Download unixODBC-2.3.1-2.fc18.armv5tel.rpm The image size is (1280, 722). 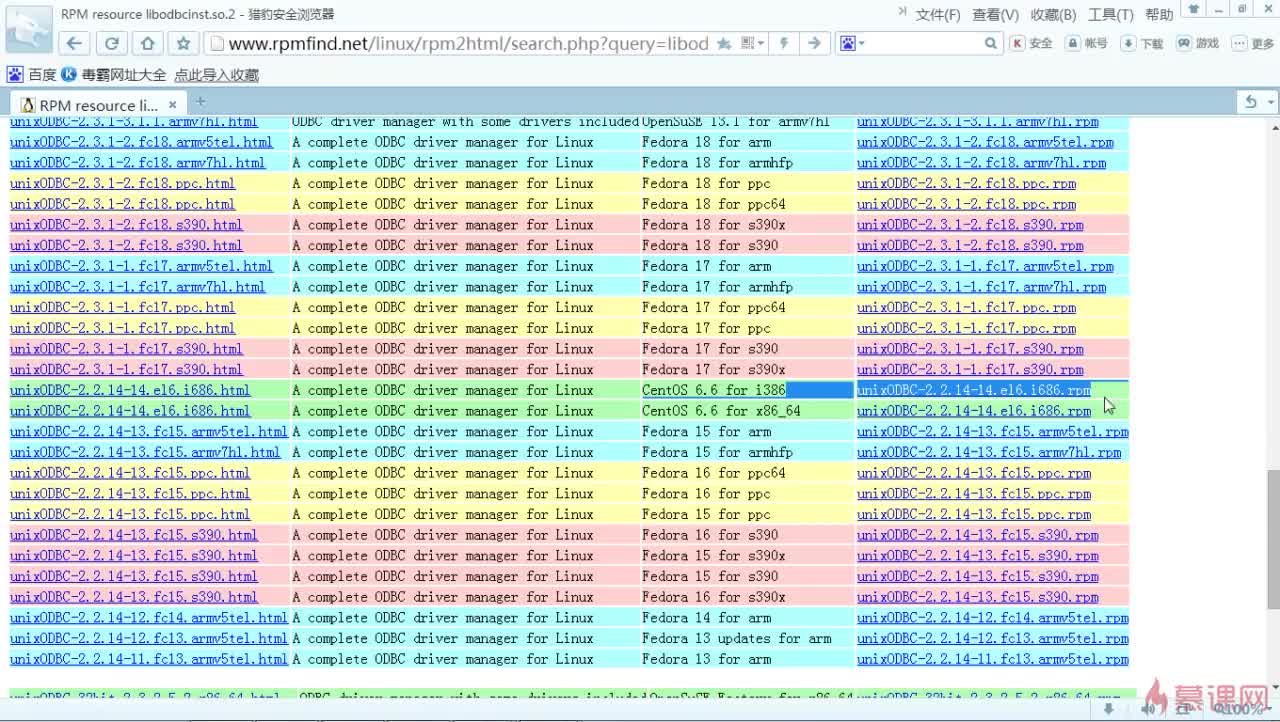click(985, 142)
